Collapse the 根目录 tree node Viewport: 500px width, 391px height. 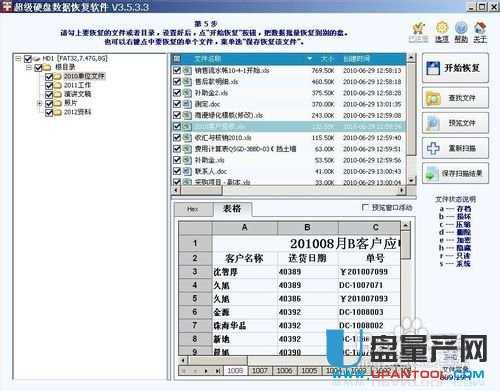[x=29, y=68]
